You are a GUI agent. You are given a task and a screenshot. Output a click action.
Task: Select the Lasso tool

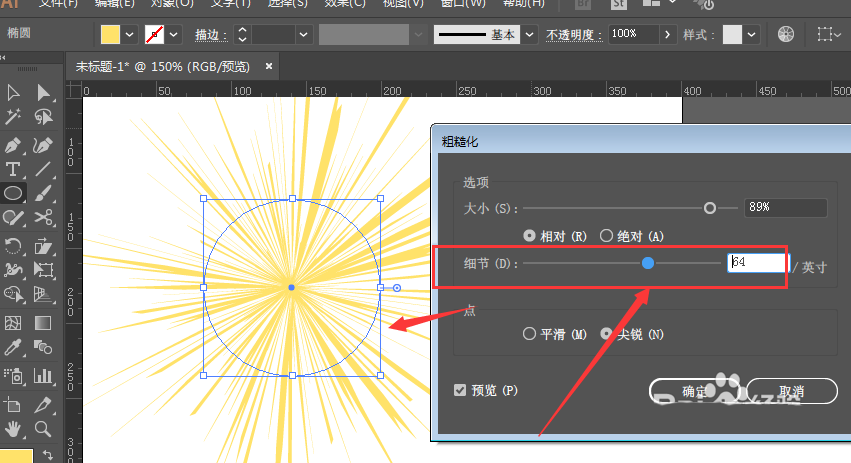tap(43, 116)
